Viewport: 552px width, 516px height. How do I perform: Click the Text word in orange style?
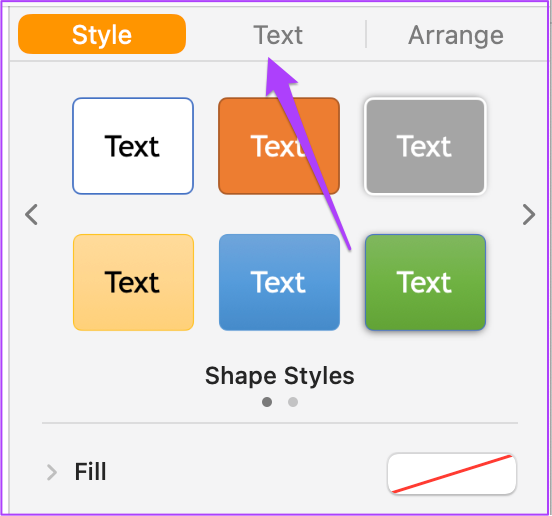pos(278,146)
